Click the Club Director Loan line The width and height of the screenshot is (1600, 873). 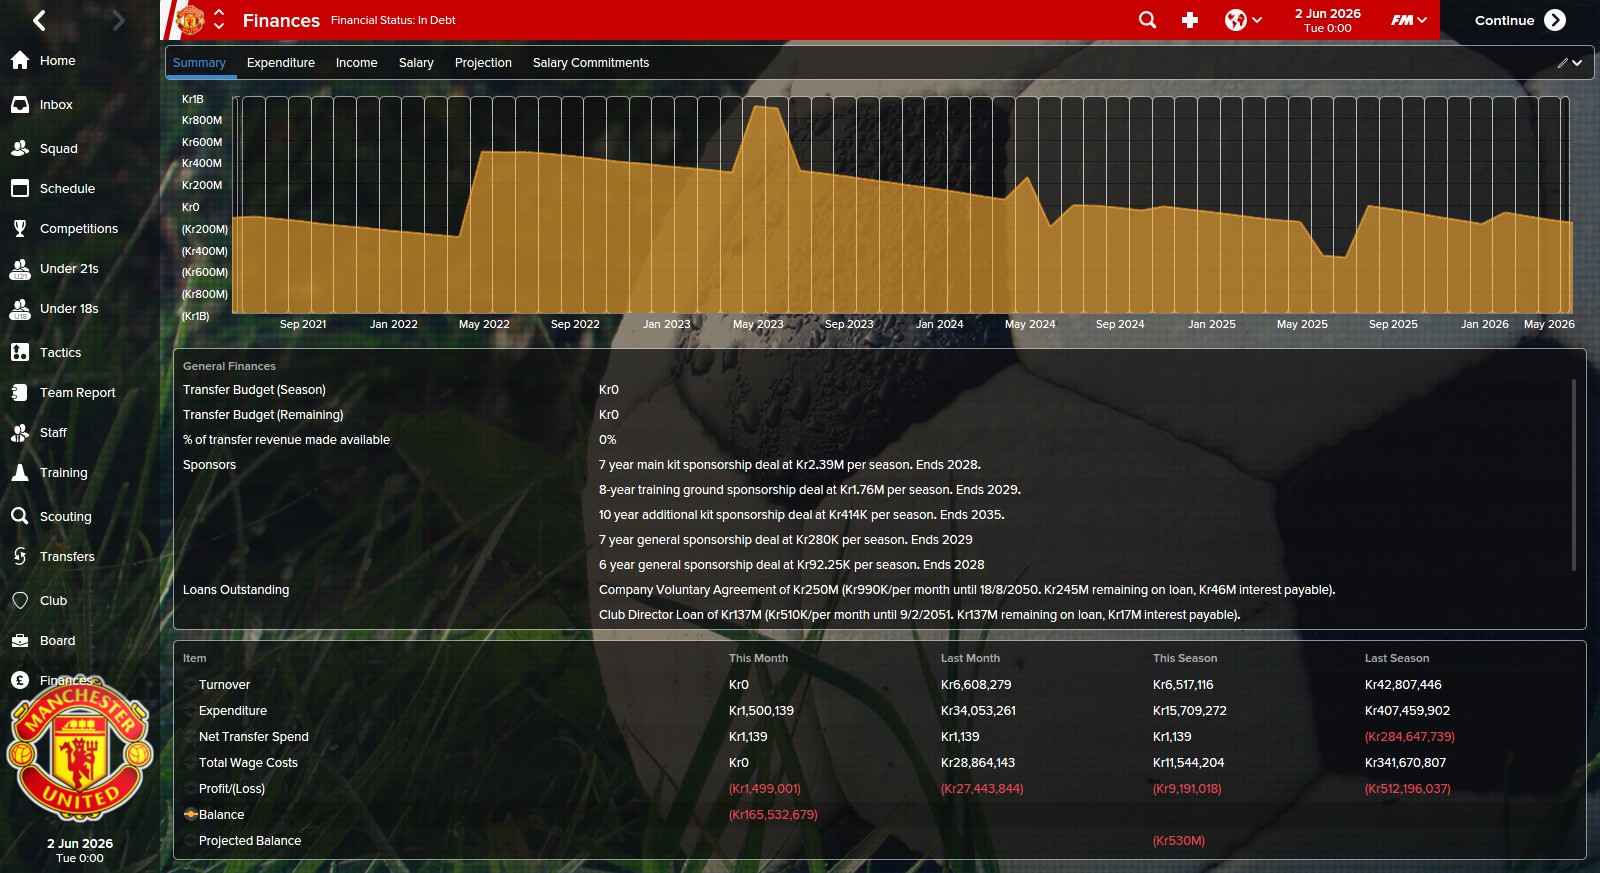[920, 615]
